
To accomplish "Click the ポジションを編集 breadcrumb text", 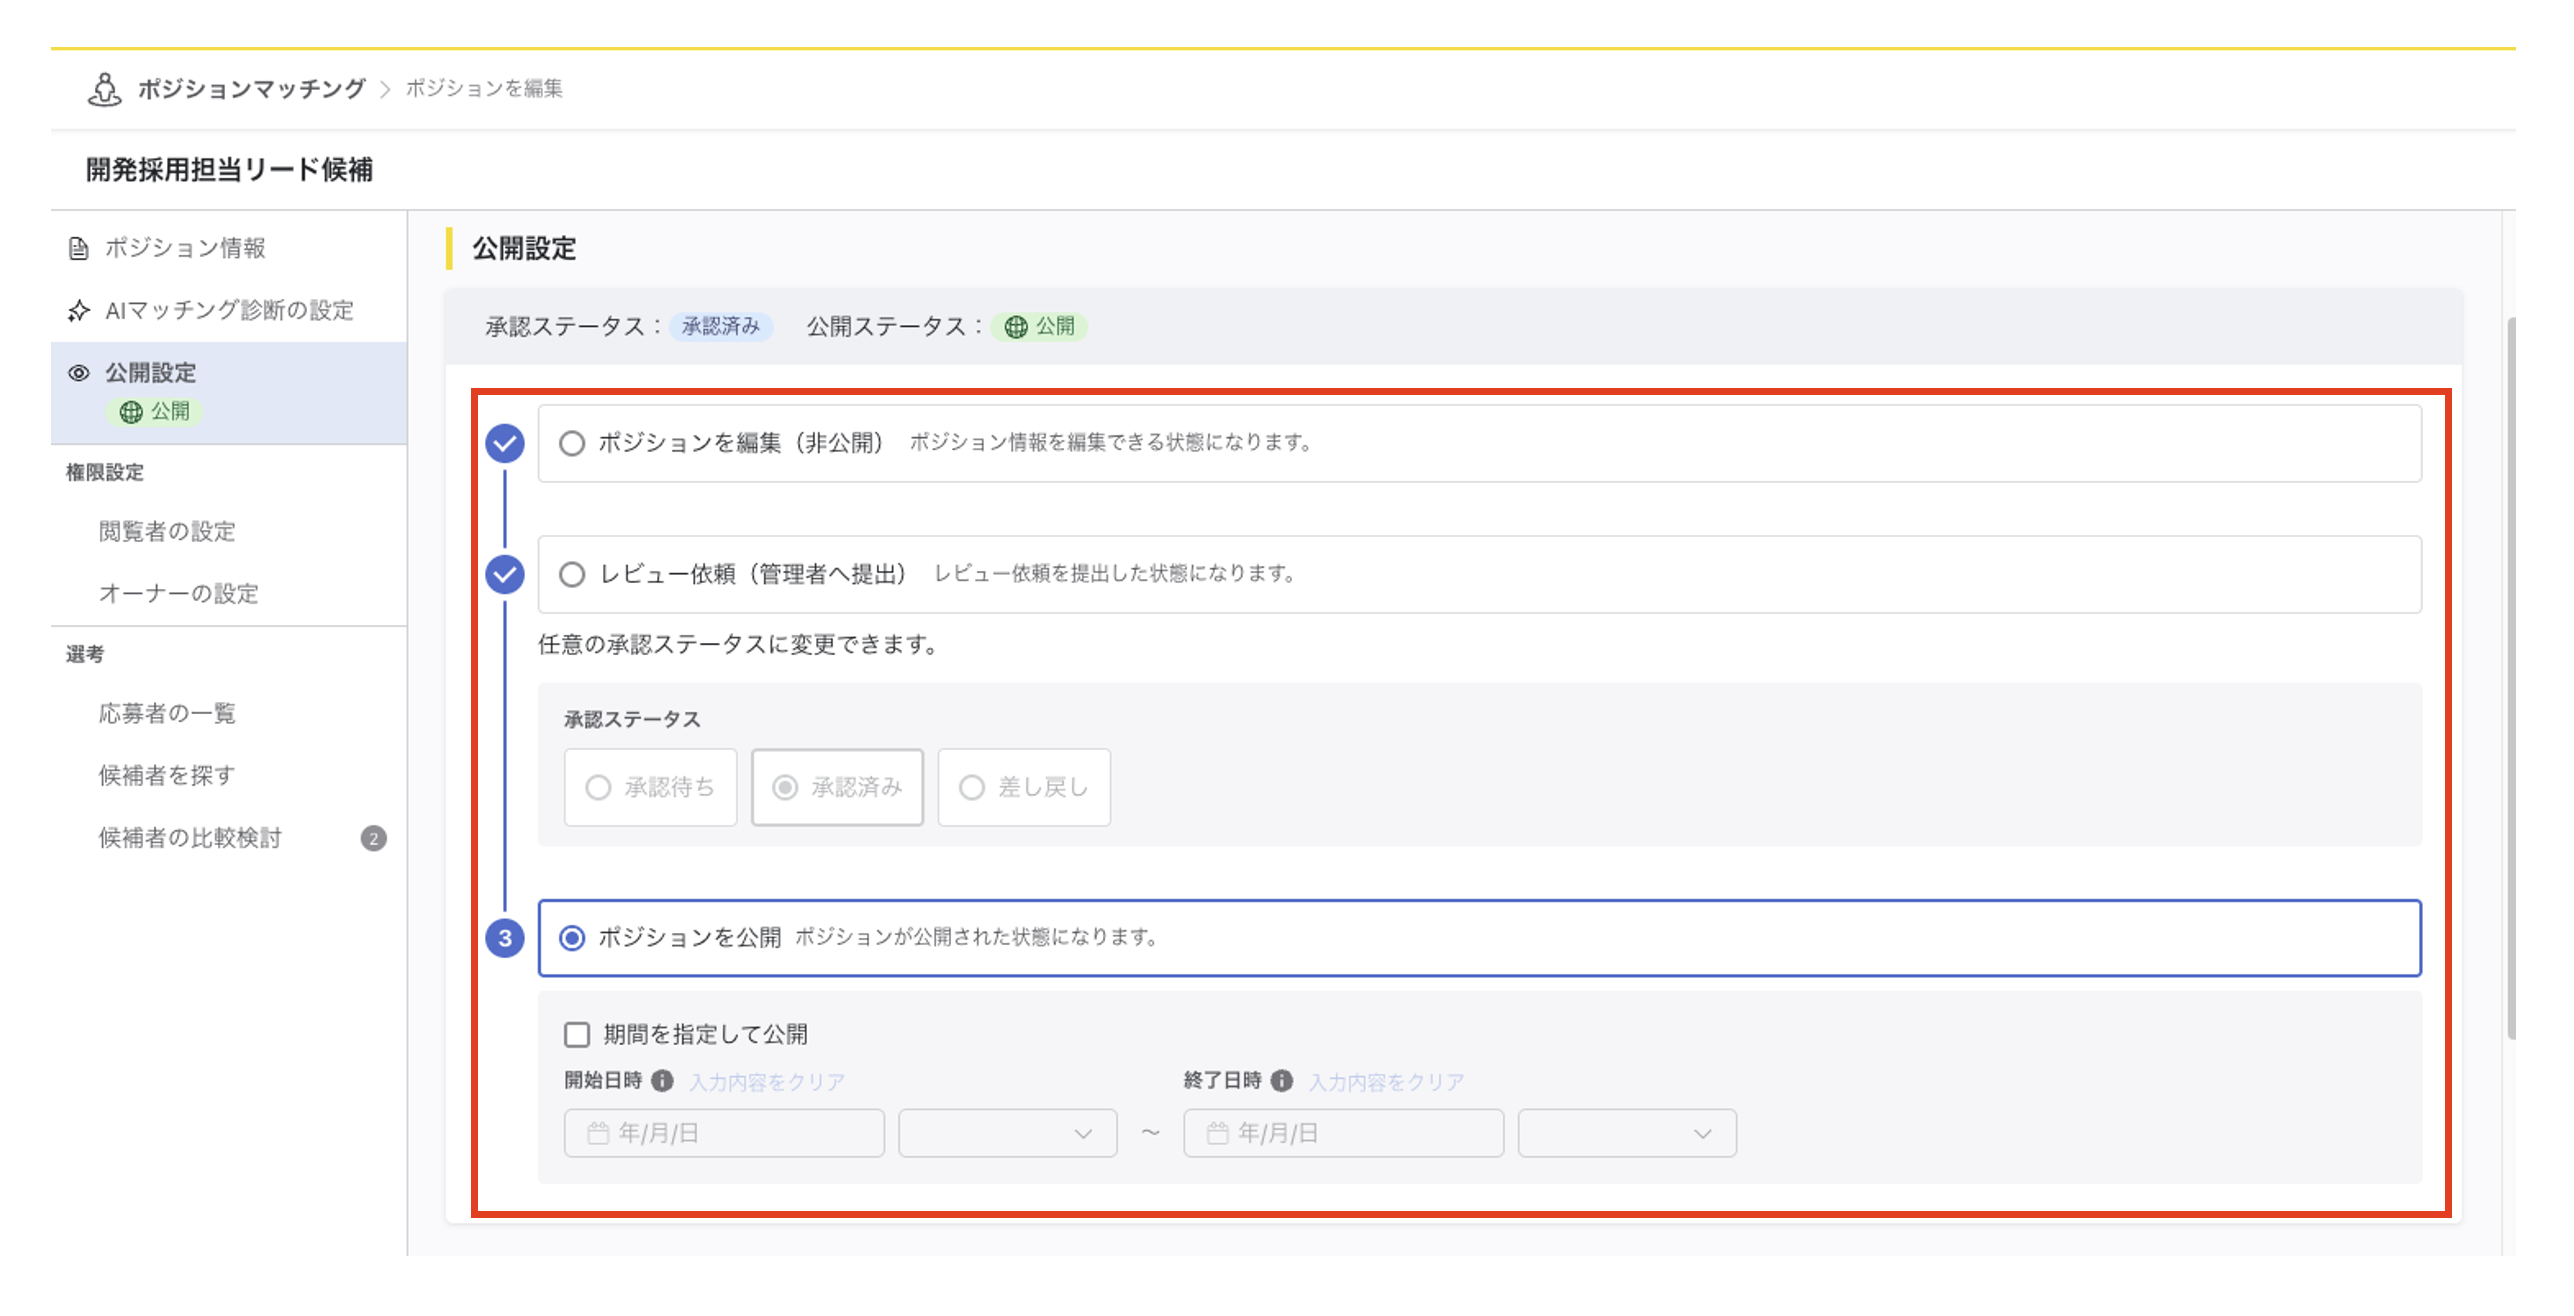I will [484, 89].
